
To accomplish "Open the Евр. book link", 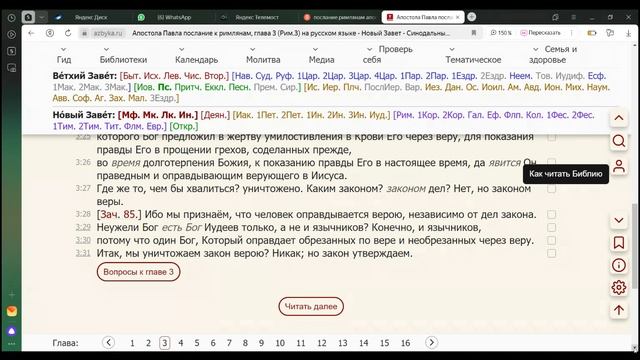I will click(155, 126).
